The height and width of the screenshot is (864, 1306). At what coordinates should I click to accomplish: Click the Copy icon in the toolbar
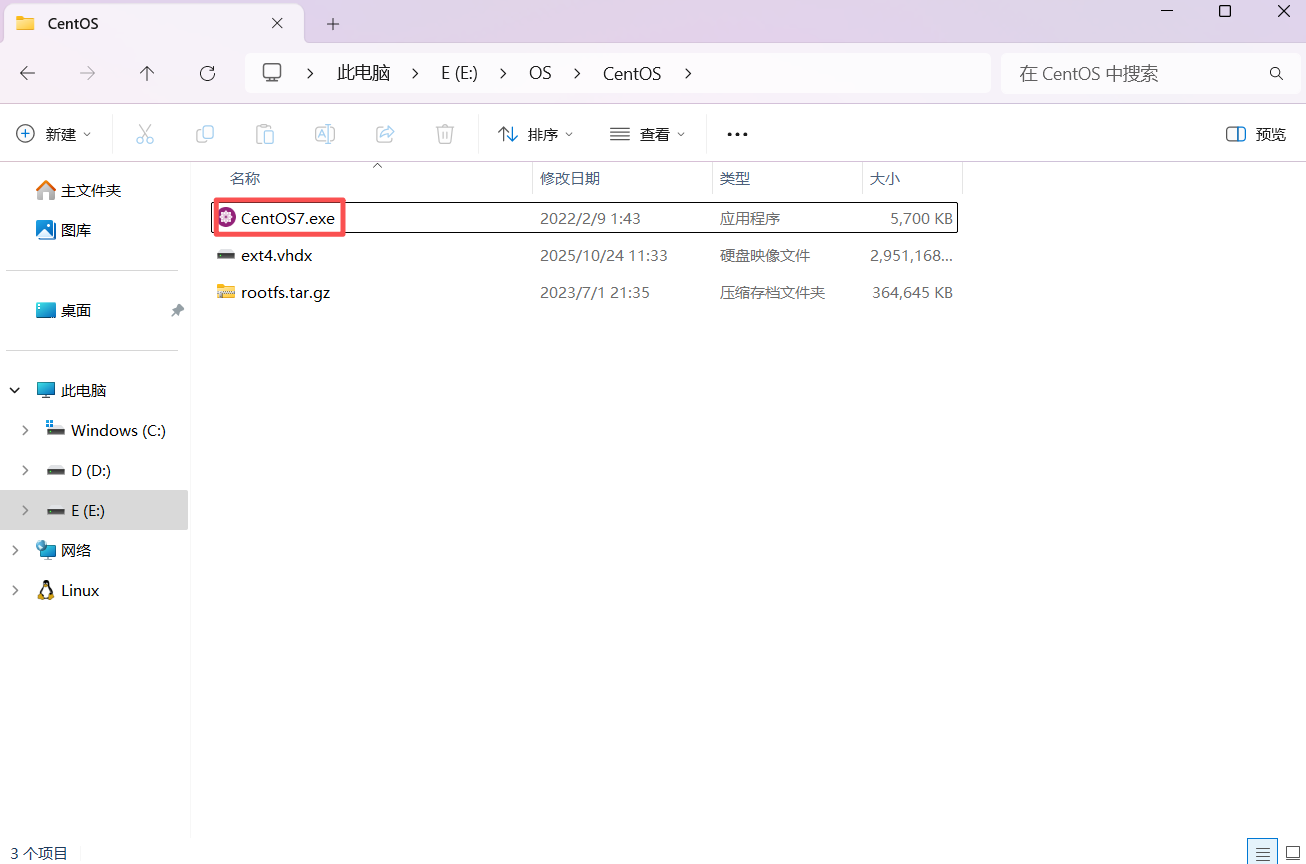(205, 133)
